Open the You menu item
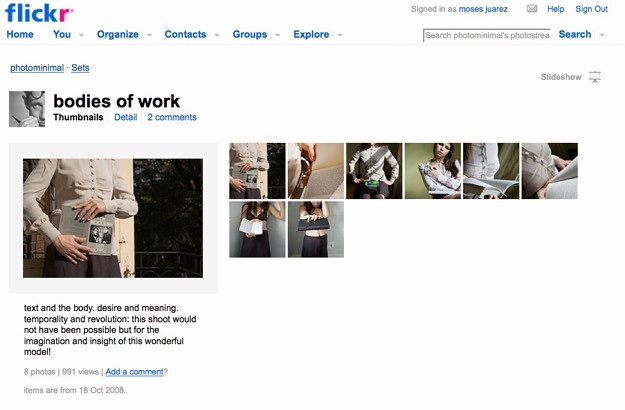The height and width of the screenshot is (410, 625). [x=62, y=34]
